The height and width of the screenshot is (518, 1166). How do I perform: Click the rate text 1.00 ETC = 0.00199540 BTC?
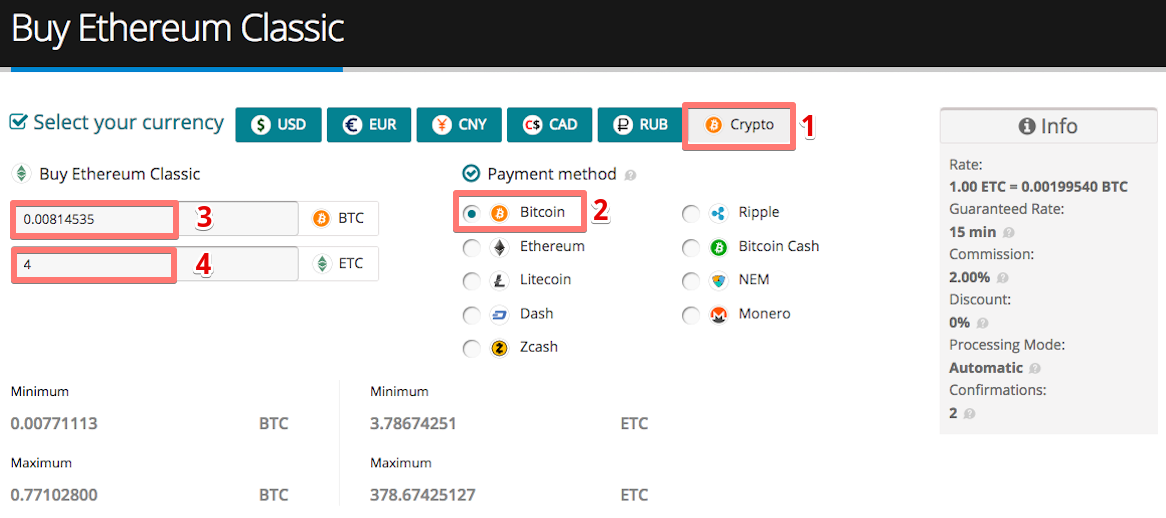tap(1039, 187)
